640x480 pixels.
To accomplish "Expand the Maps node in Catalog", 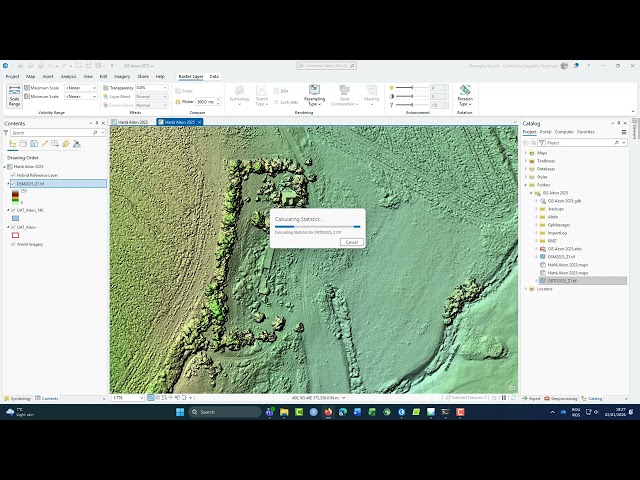I will [526, 153].
